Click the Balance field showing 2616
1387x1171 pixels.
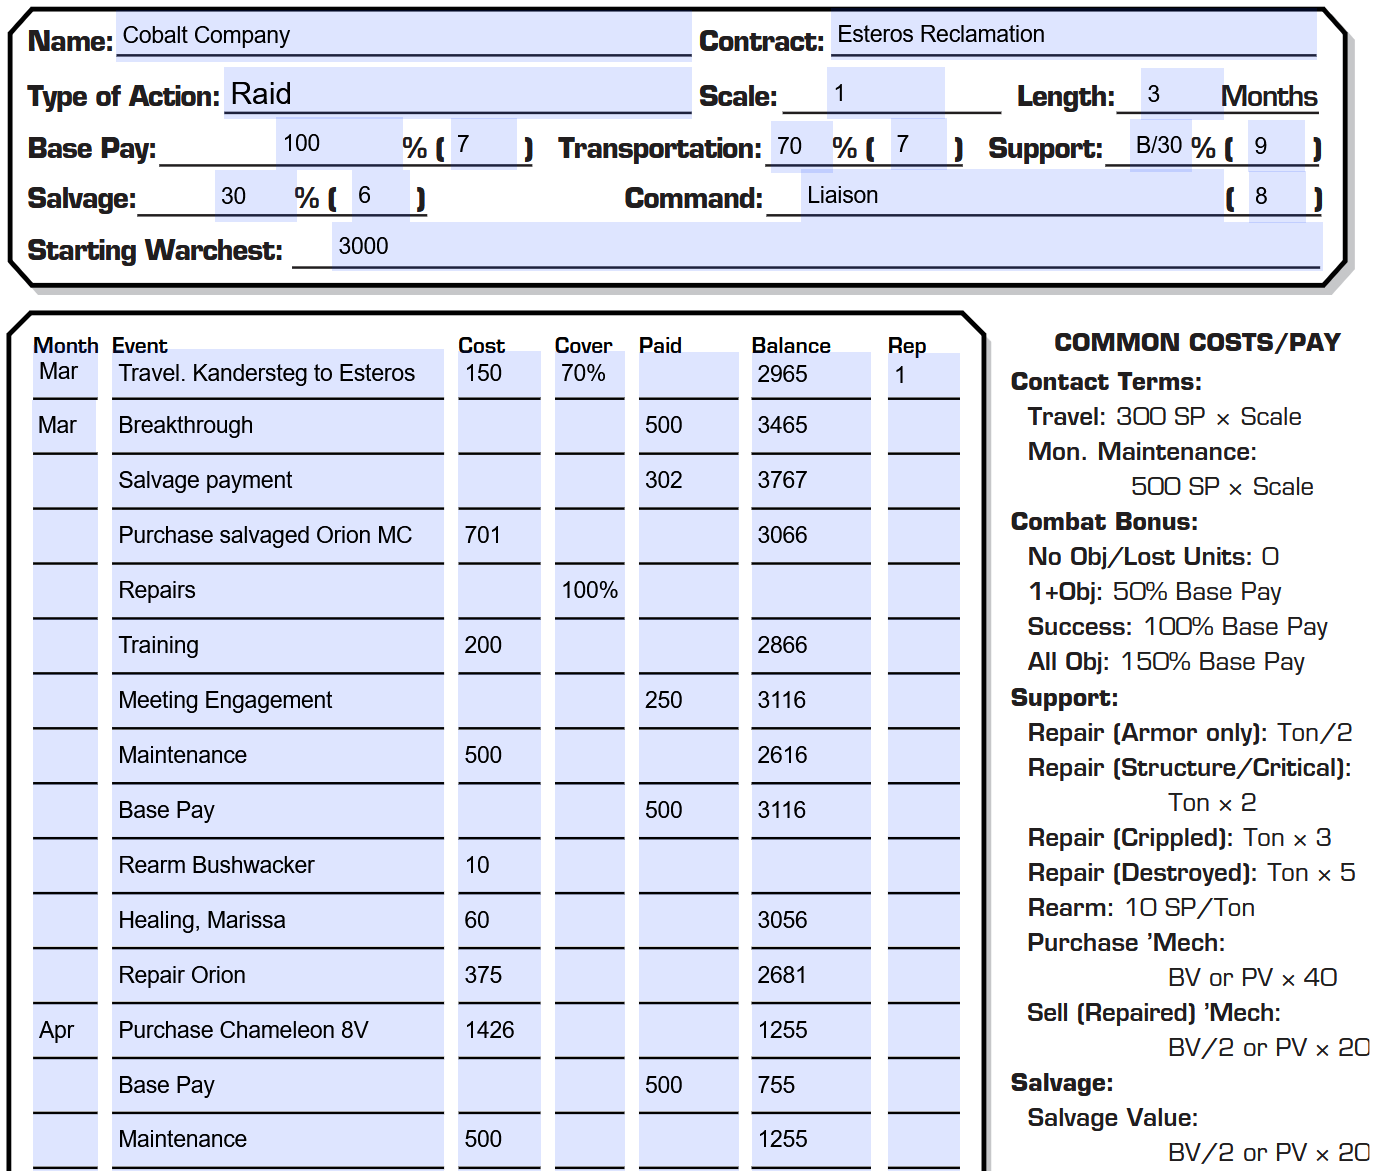coord(811,756)
